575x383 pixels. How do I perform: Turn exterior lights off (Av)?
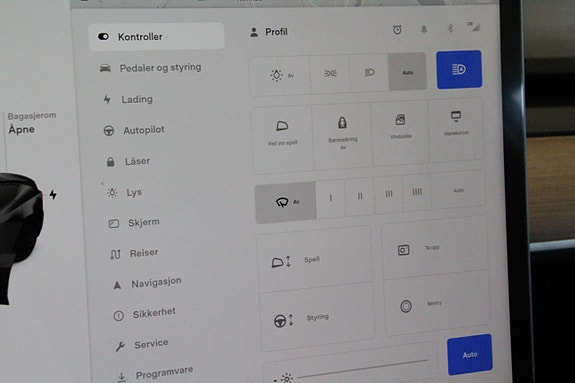coord(281,75)
